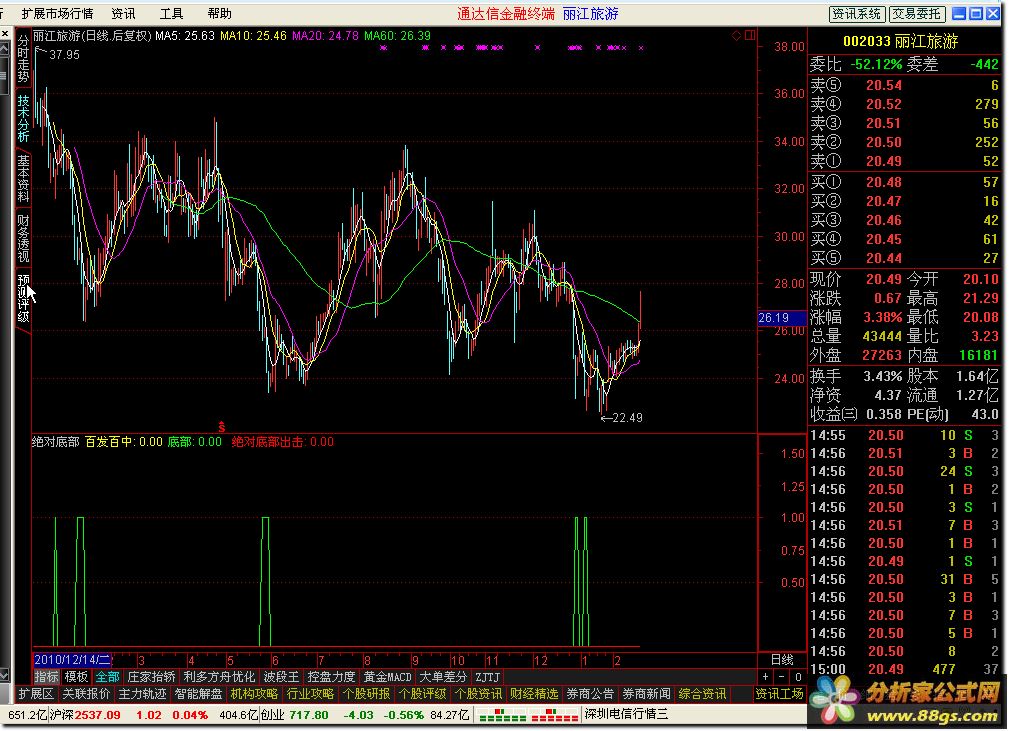Open the 个股研报 tab
Image resolution: width=1009 pixels, height=731 pixels.
coord(366,694)
